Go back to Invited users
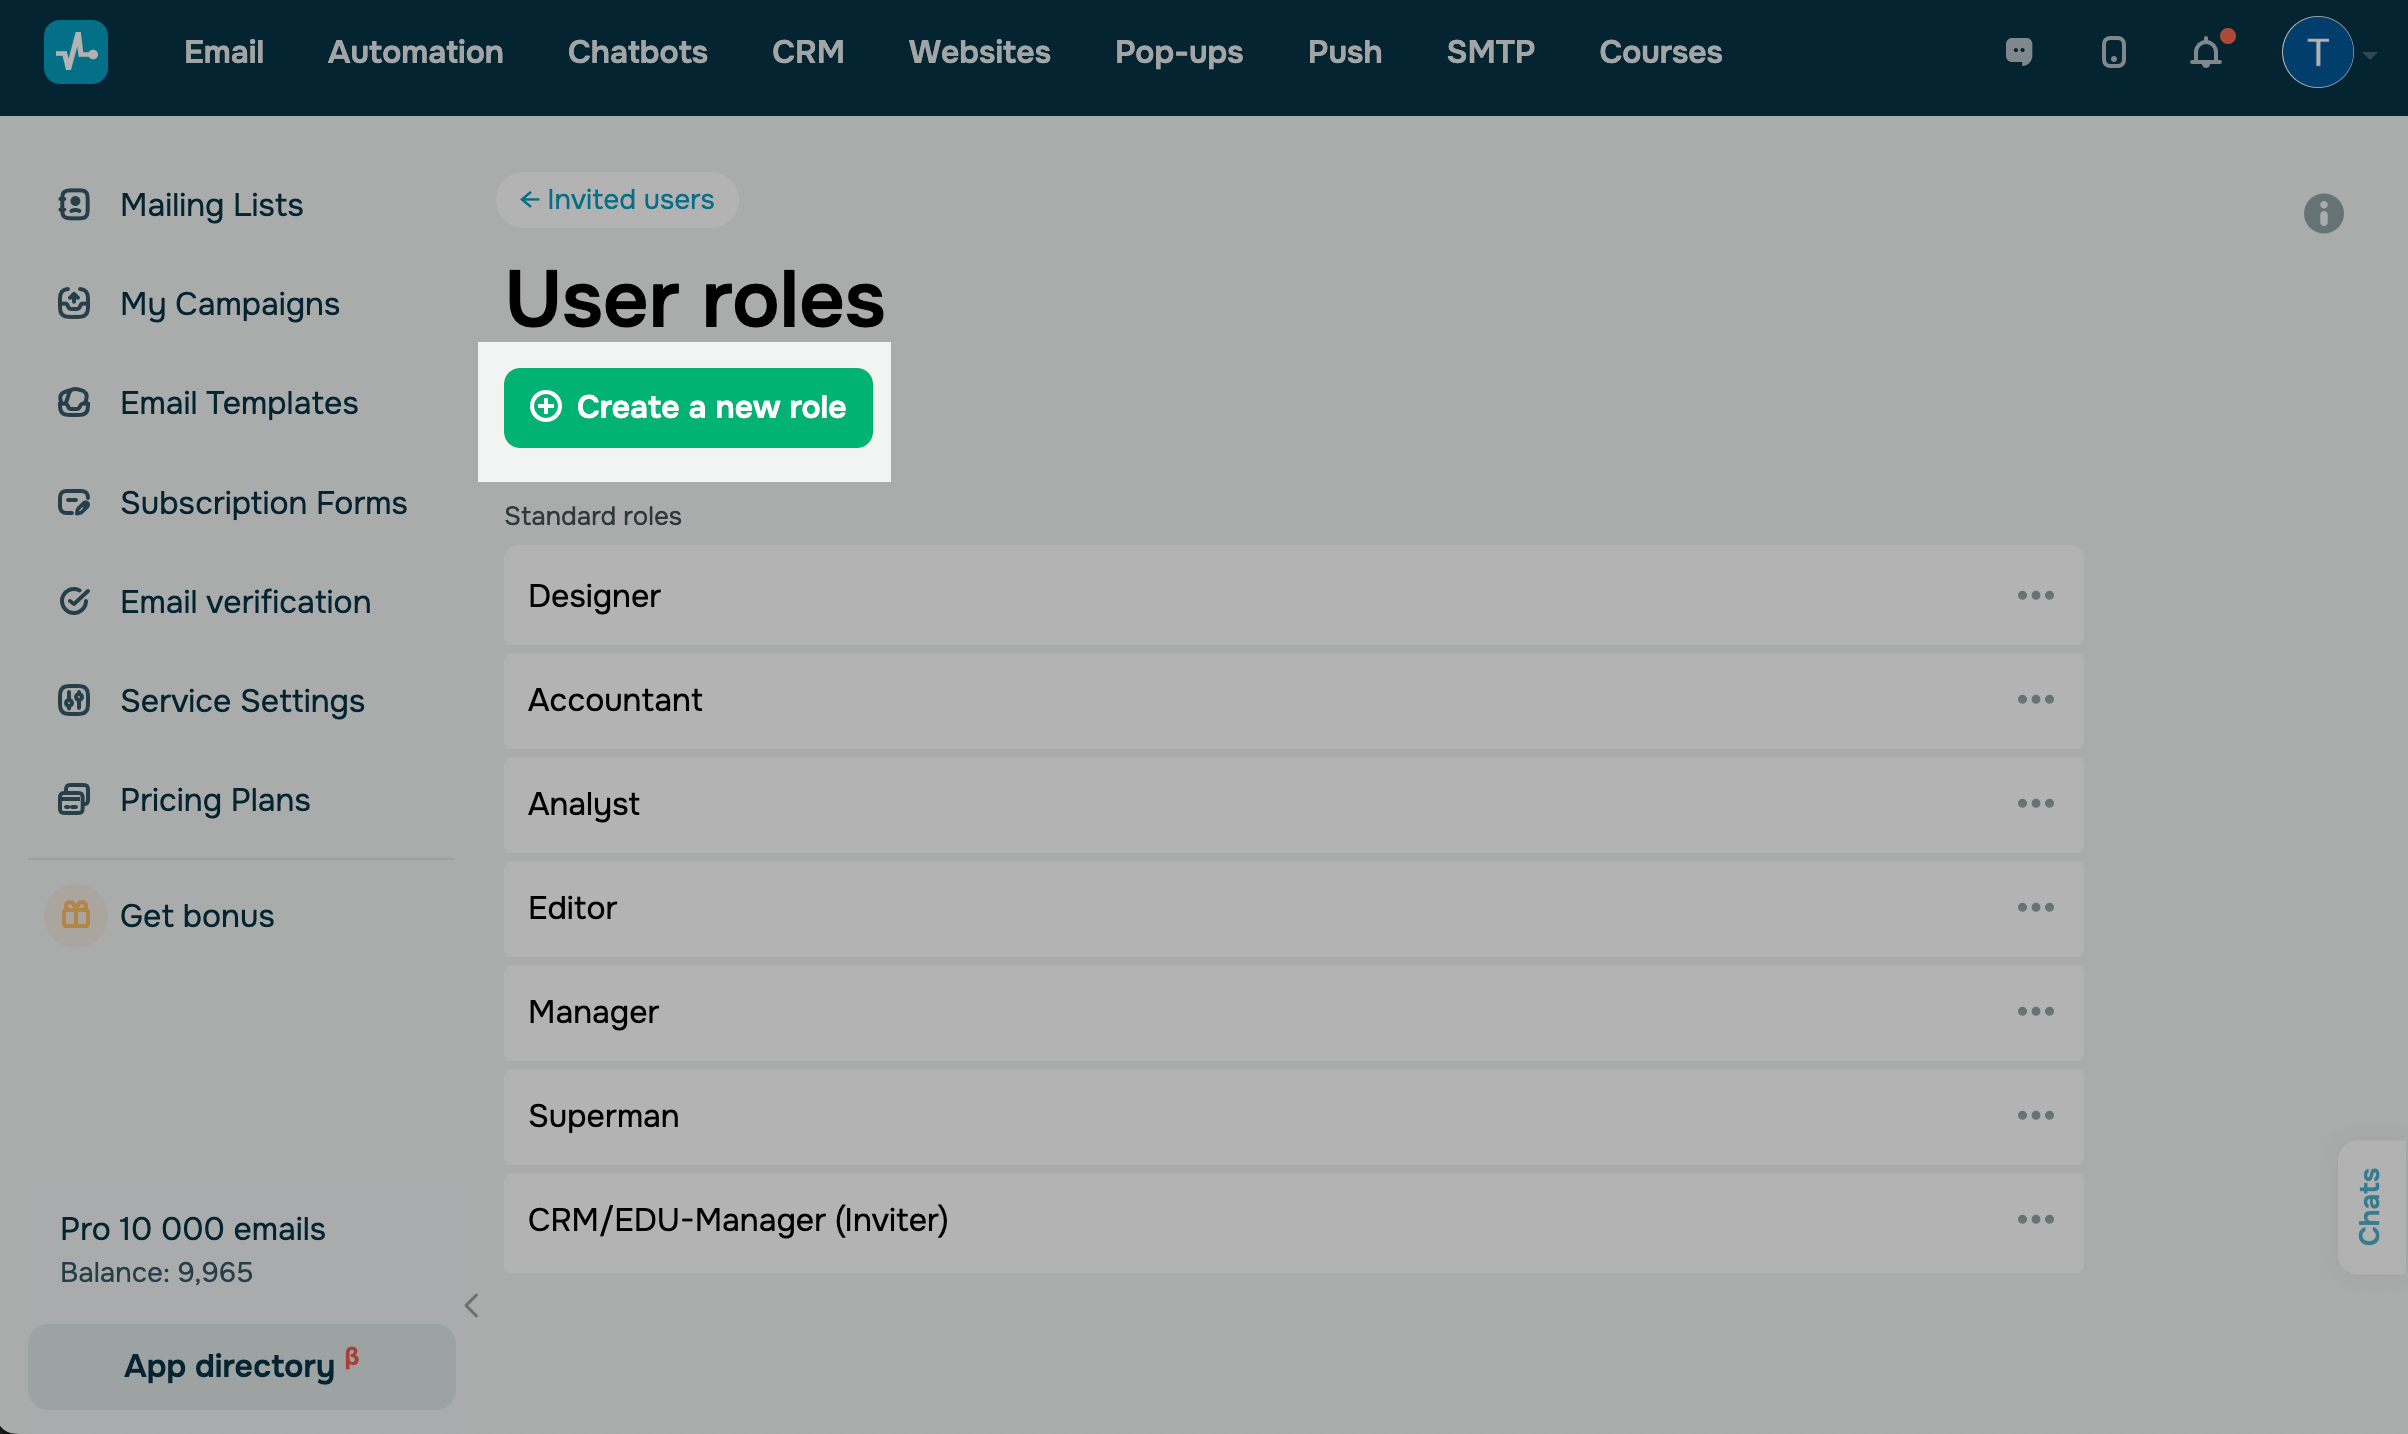 click(x=617, y=200)
